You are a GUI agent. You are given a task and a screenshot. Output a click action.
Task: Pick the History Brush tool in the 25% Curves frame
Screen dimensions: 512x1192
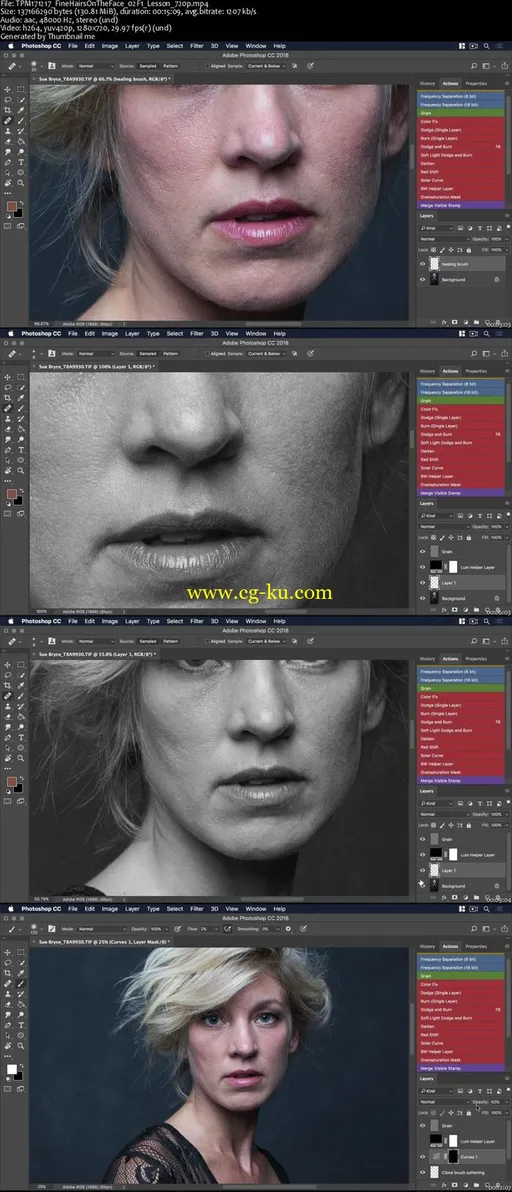pos(21,994)
